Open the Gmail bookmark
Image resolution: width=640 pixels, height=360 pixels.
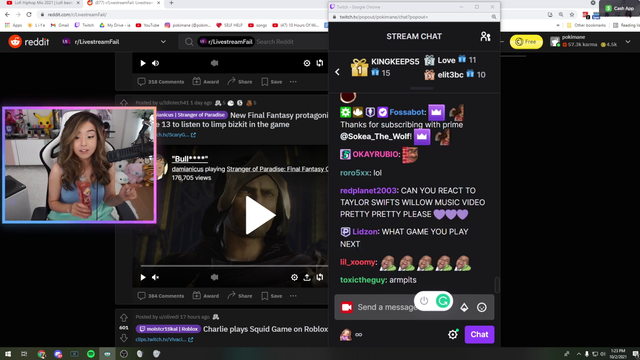tap(60, 25)
